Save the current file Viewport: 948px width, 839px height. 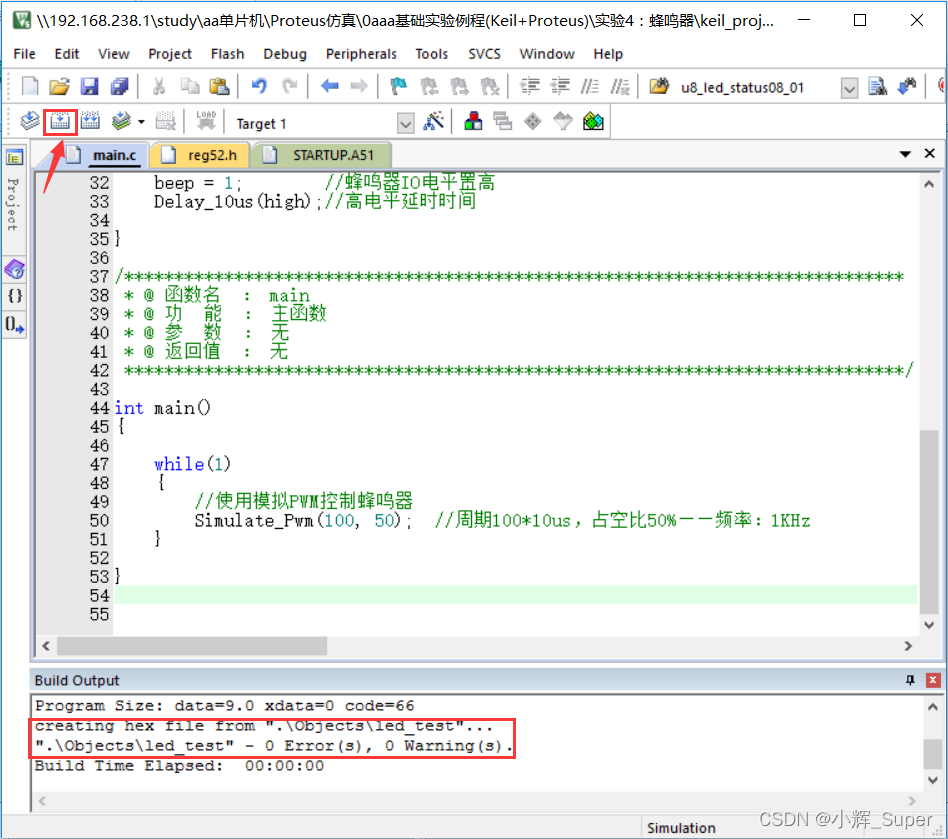[x=89, y=86]
